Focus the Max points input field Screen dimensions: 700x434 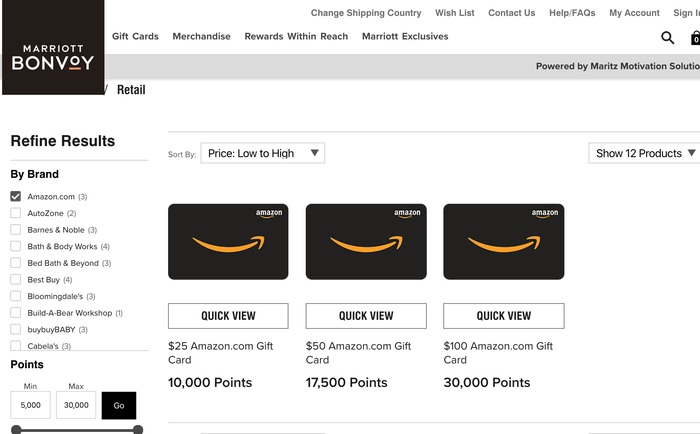[x=76, y=405]
